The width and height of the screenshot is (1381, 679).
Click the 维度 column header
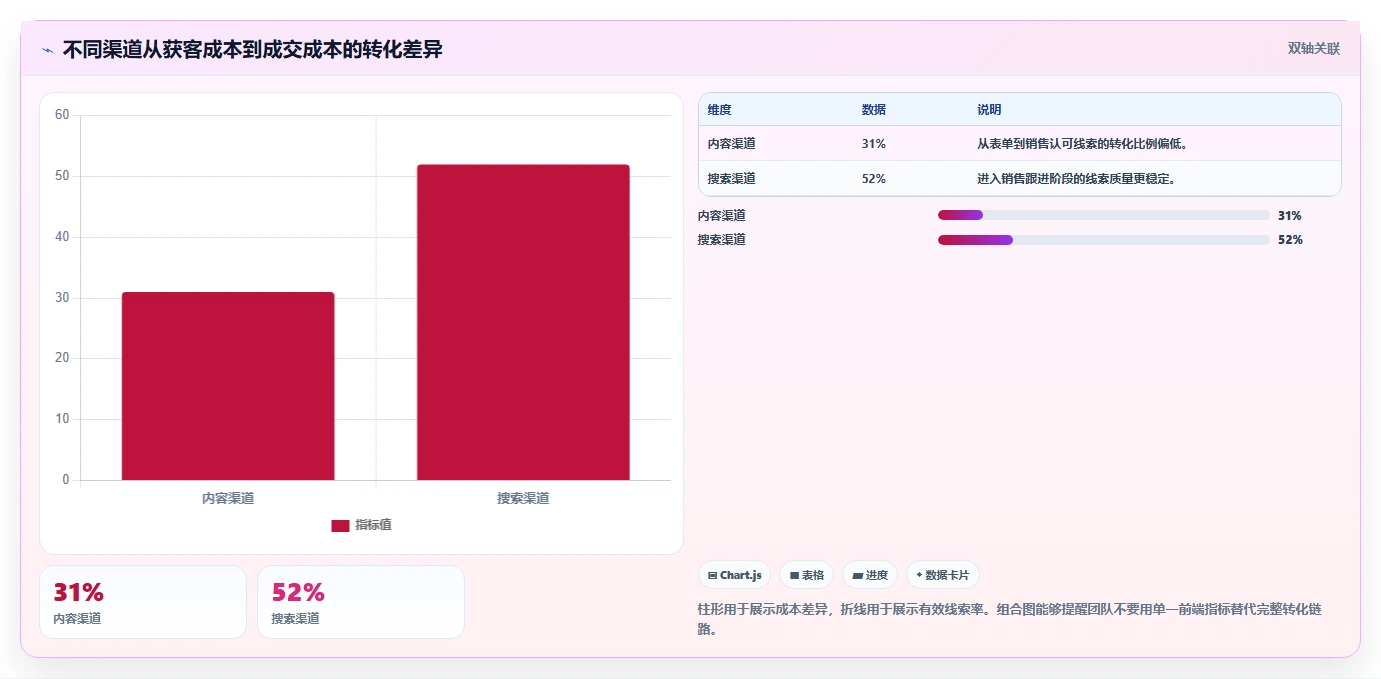point(719,110)
